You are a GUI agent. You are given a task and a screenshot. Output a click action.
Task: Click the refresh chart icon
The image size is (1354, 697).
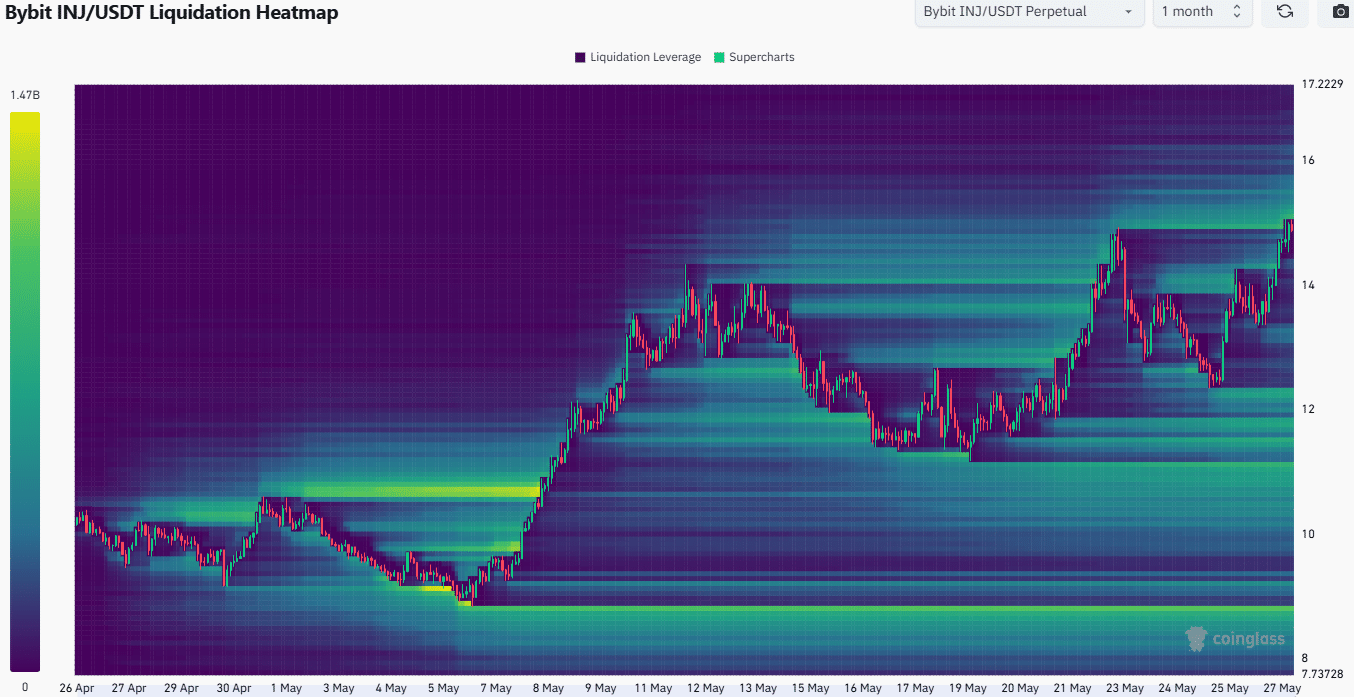click(1285, 12)
